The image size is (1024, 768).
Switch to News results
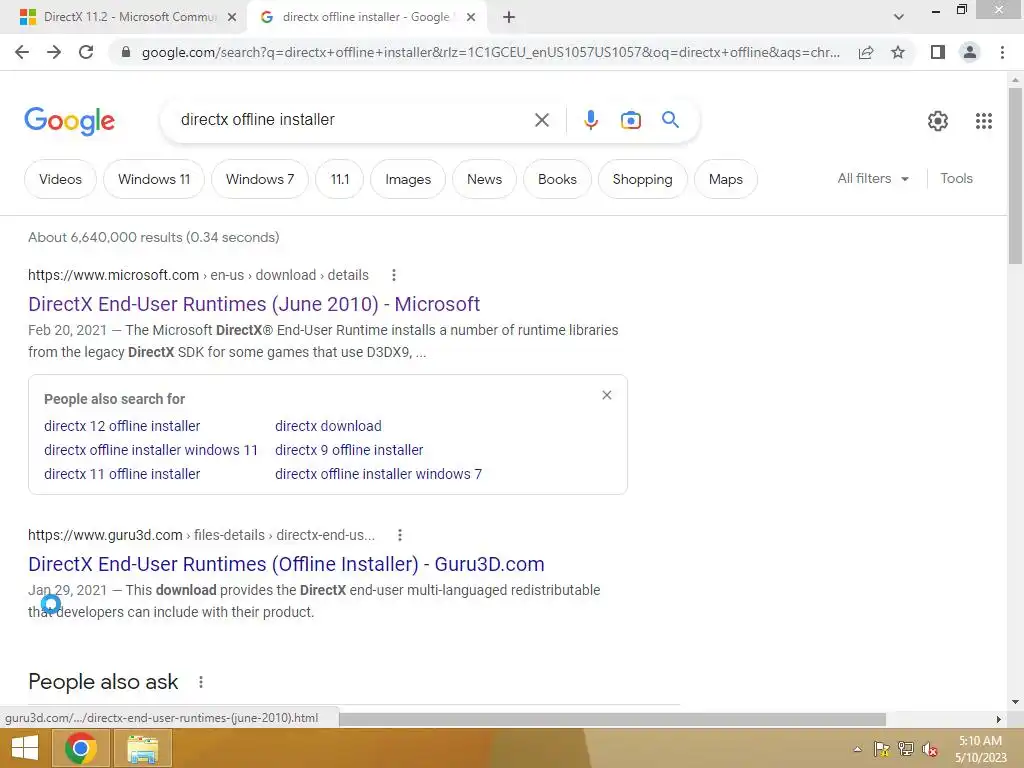point(485,179)
